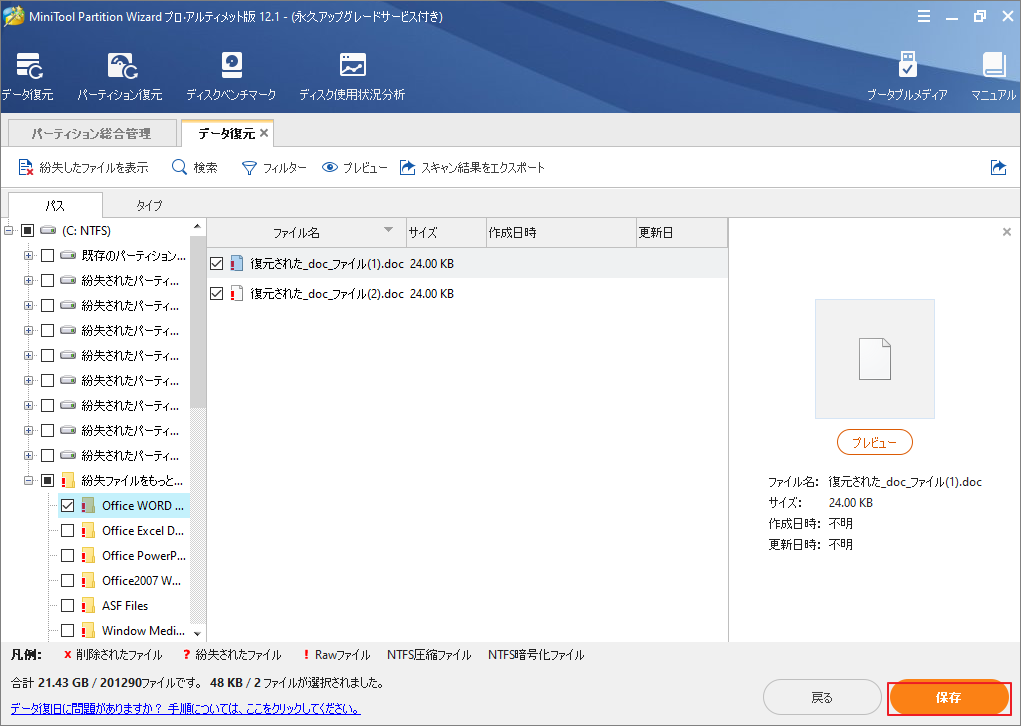Expand the 既存のパーティション node
1021x726 pixels.
(29, 255)
